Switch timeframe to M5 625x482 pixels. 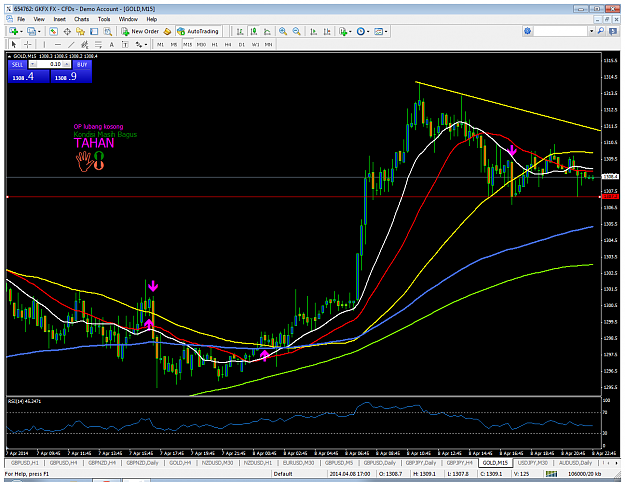click(x=174, y=45)
